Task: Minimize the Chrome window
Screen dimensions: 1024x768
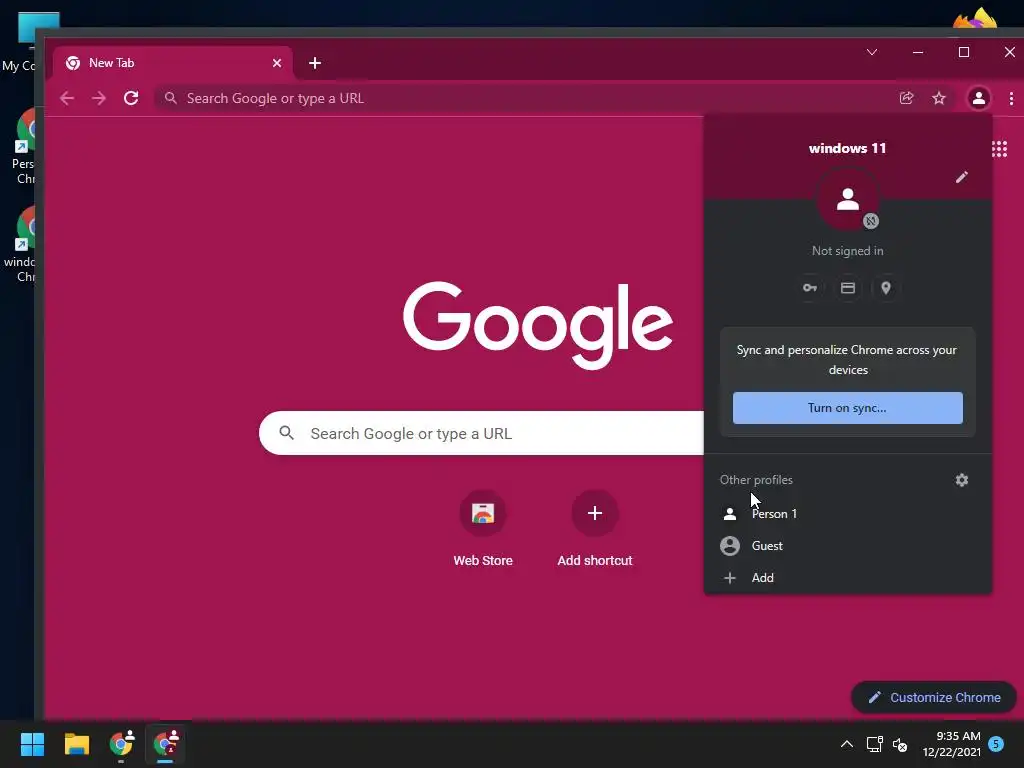Action: [918, 52]
